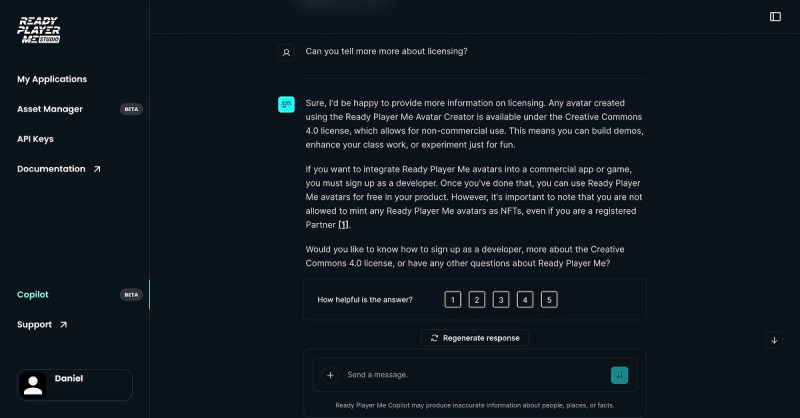This screenshot has height=418, width=800.
Task: Rate the answer helpfulness as 4
Action: (x=525, y=300)
